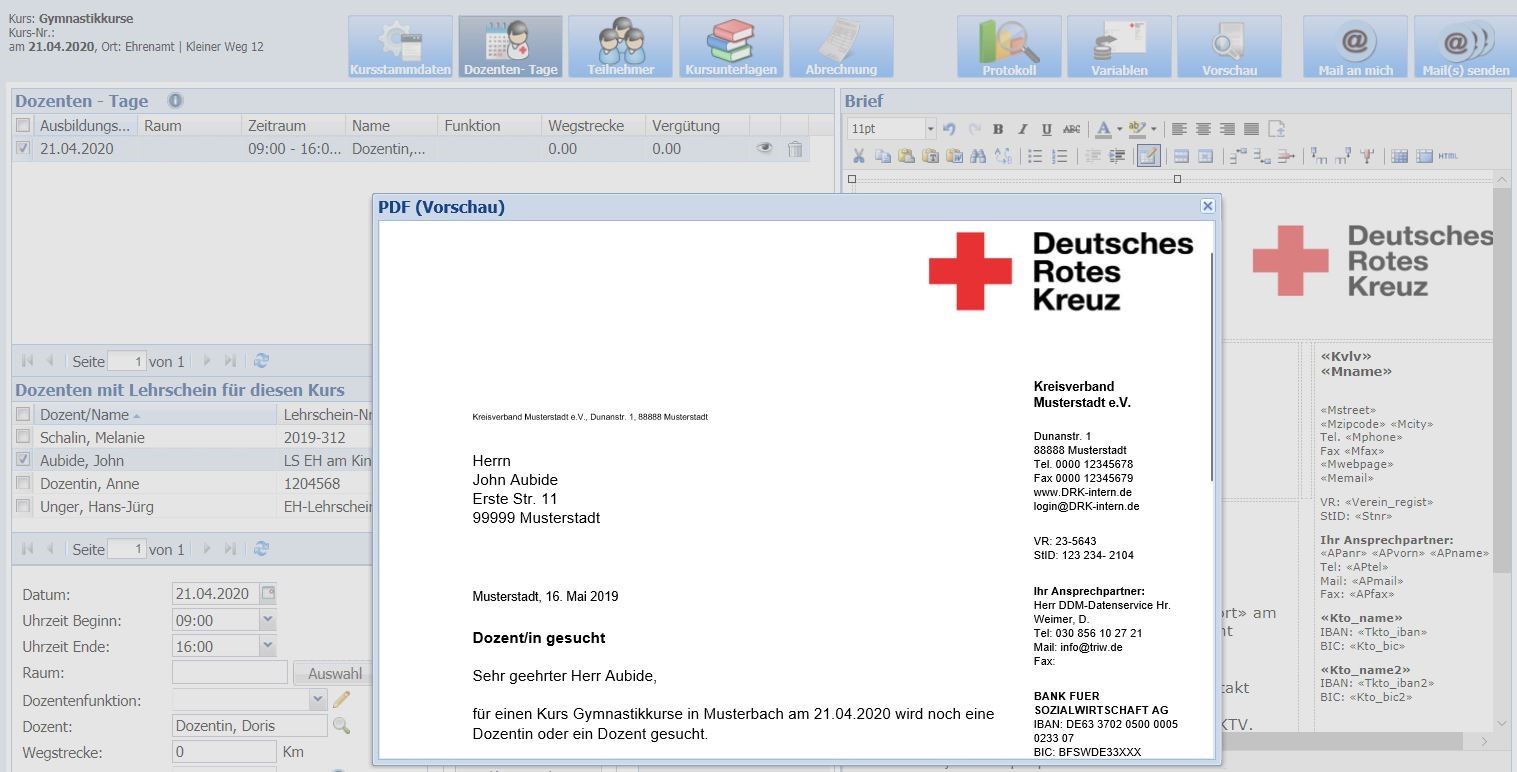
Task: Click magnifier icon next to Dozent field
Action: tap(342, 726)
